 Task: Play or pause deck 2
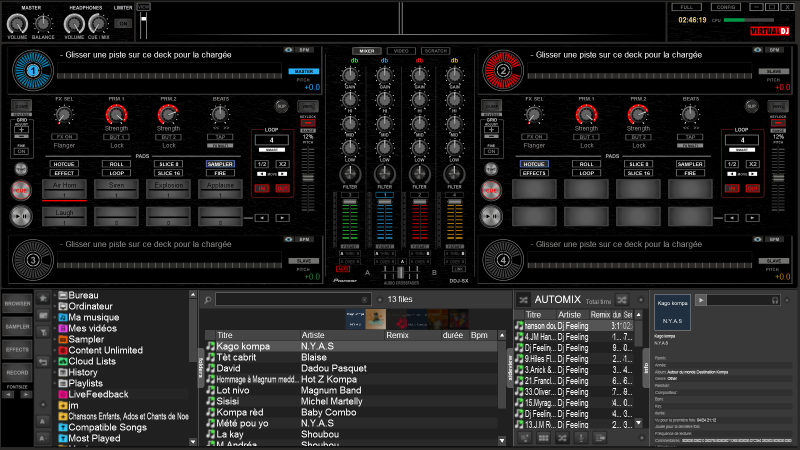click(x=491, y=216)
